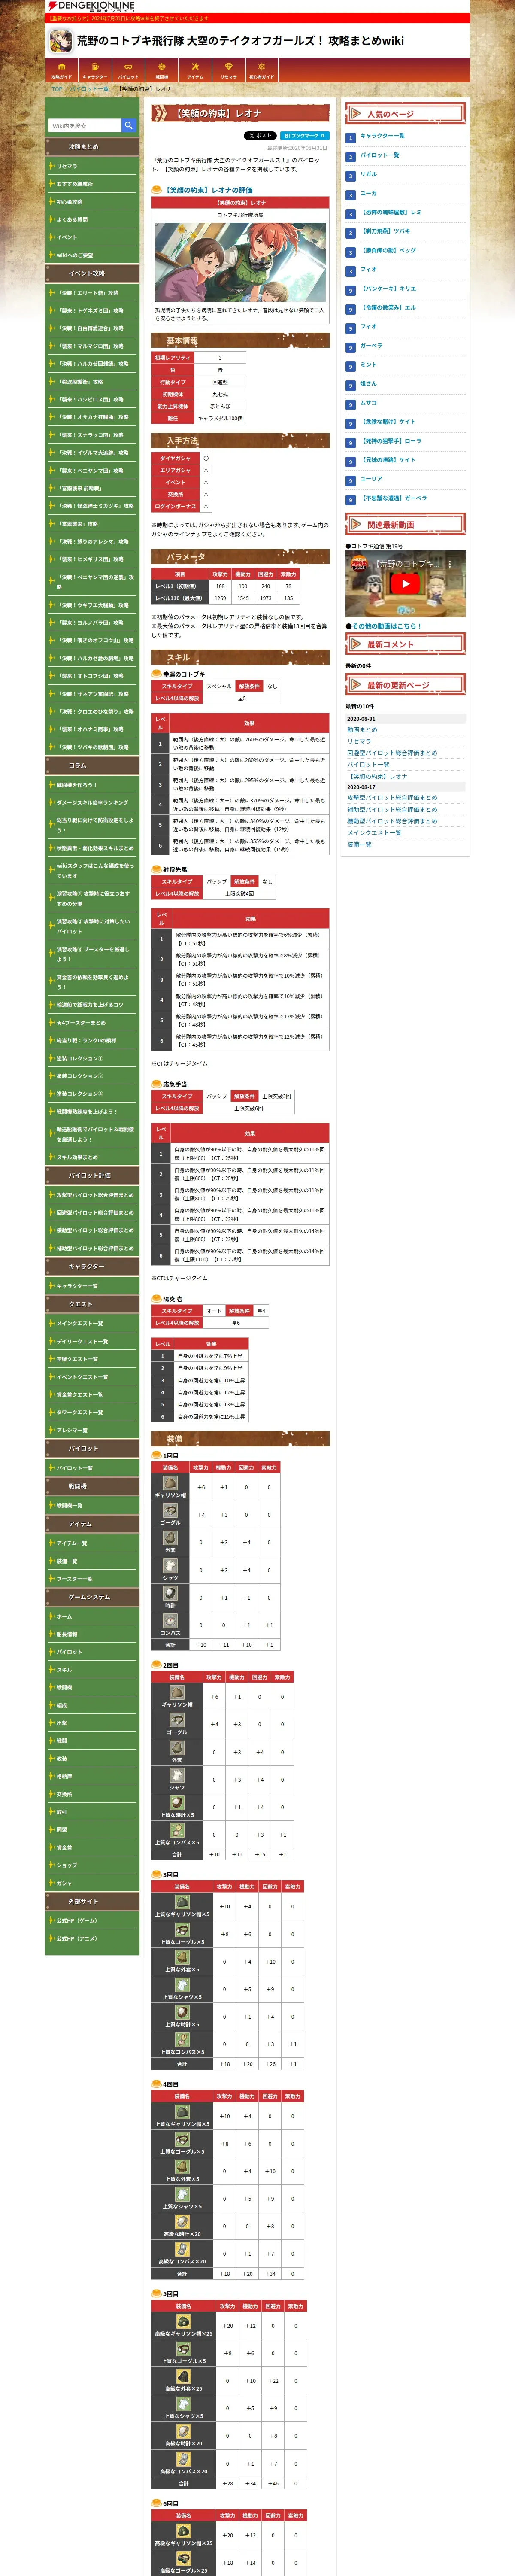Open the キャラクター top navigation item
Screen dimensions: 515x2576
click(95, 70)
